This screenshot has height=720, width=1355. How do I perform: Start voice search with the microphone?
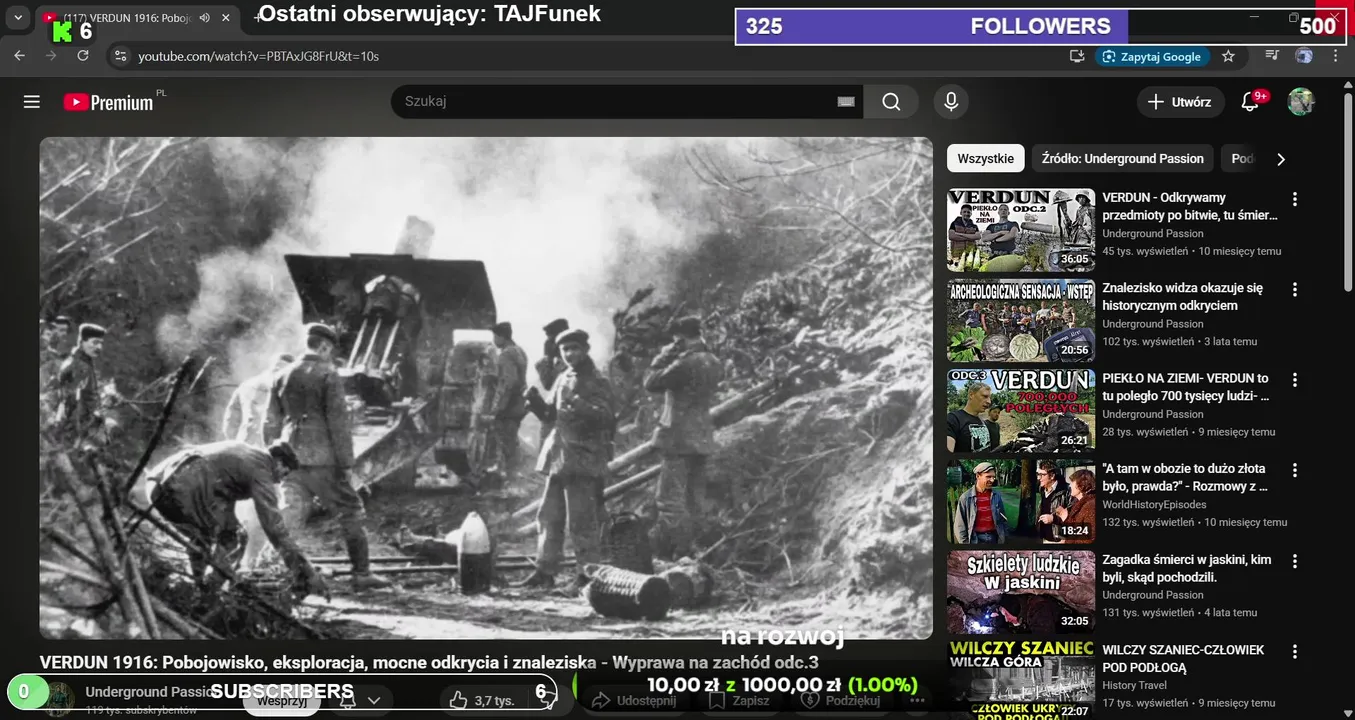pos(951,102)
